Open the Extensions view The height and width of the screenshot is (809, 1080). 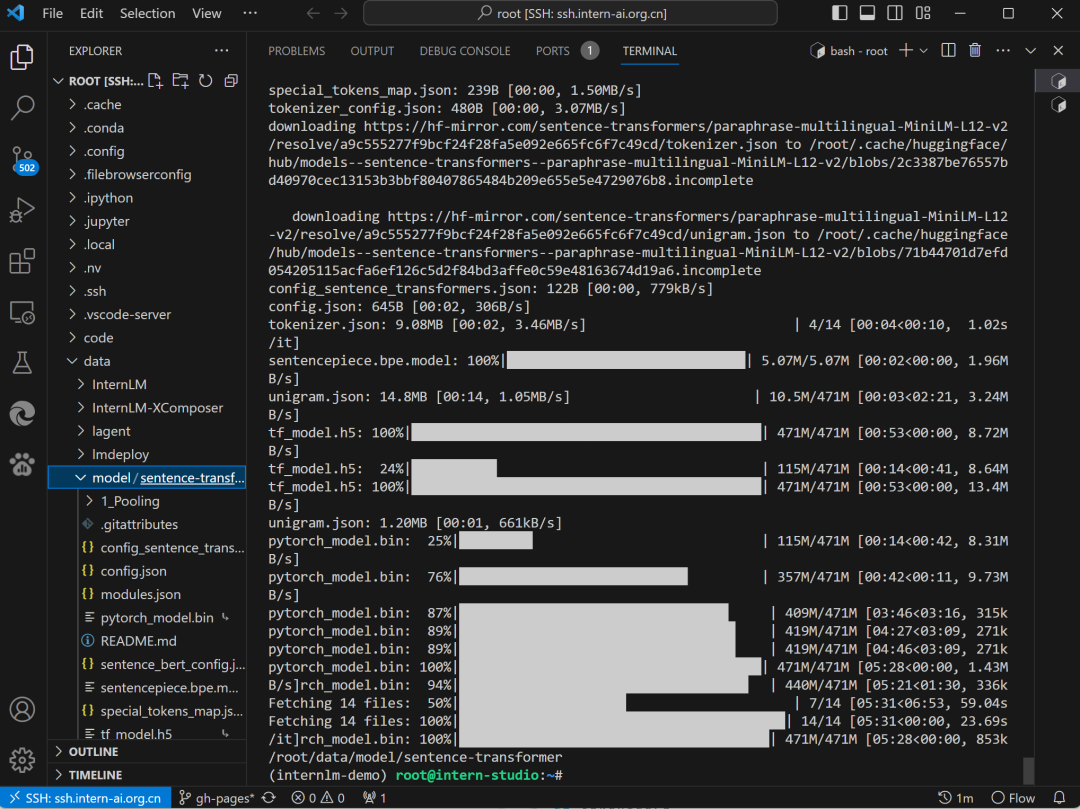[x=22, y=261]
